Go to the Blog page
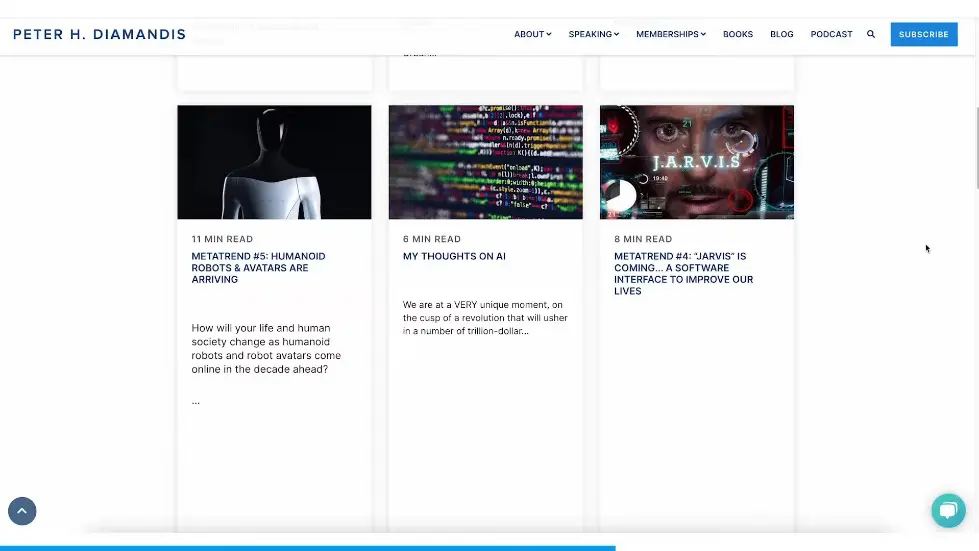 (782, 34)
